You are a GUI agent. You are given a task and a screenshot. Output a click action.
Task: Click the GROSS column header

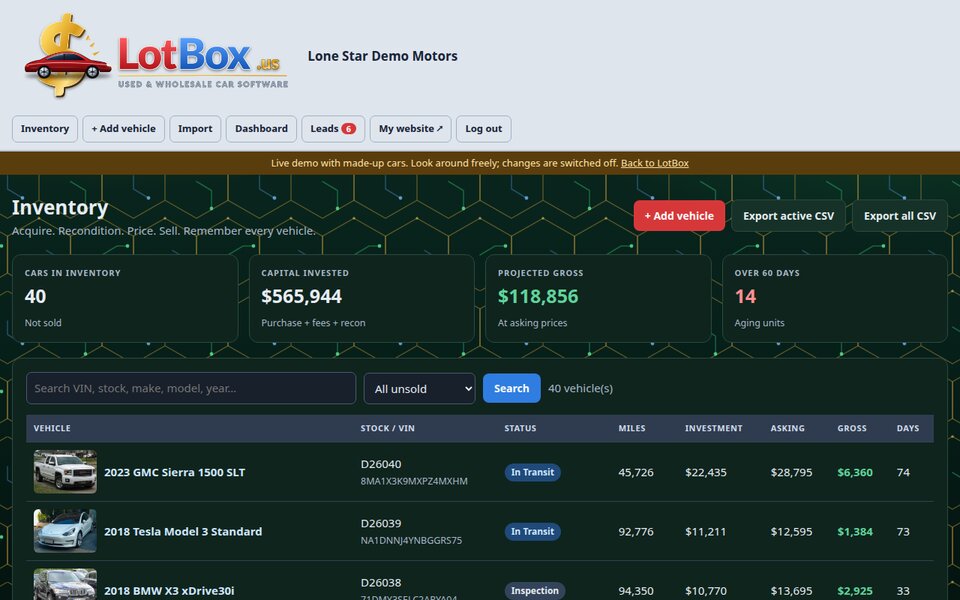(852, 428)
